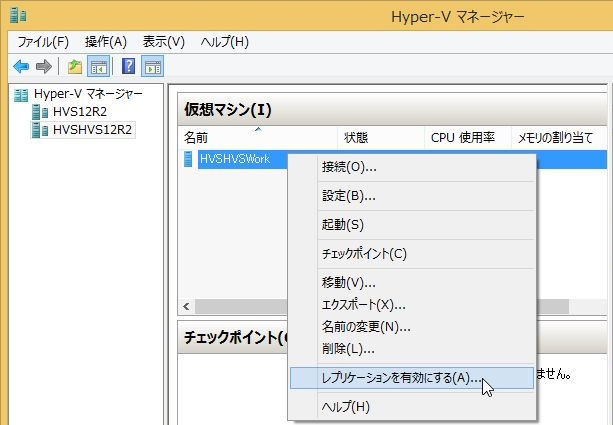The width and height of the screenshot is (613, 425).
Task: Choose 設定(B)... from the context menu
Action: point(412,196)
